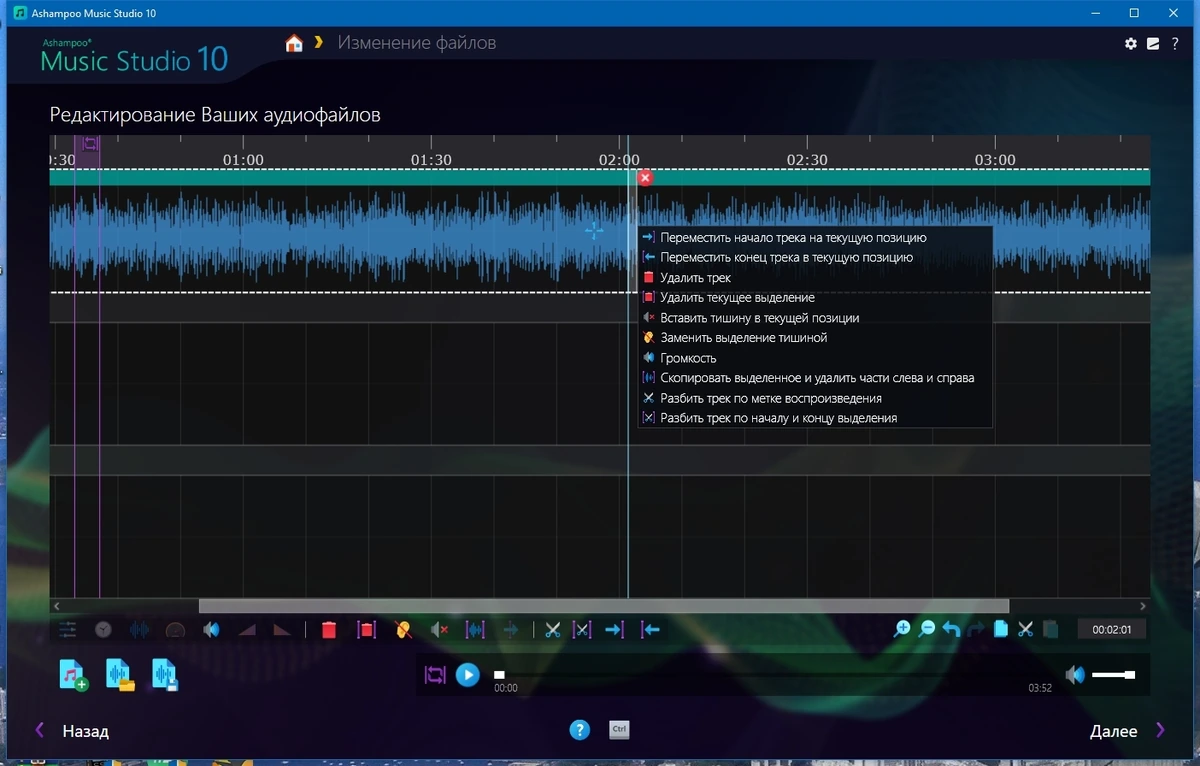Click scrollbar left arrow under tracks
The width and height of the screenshot is (1200, 766).
(x=57, y=606)
